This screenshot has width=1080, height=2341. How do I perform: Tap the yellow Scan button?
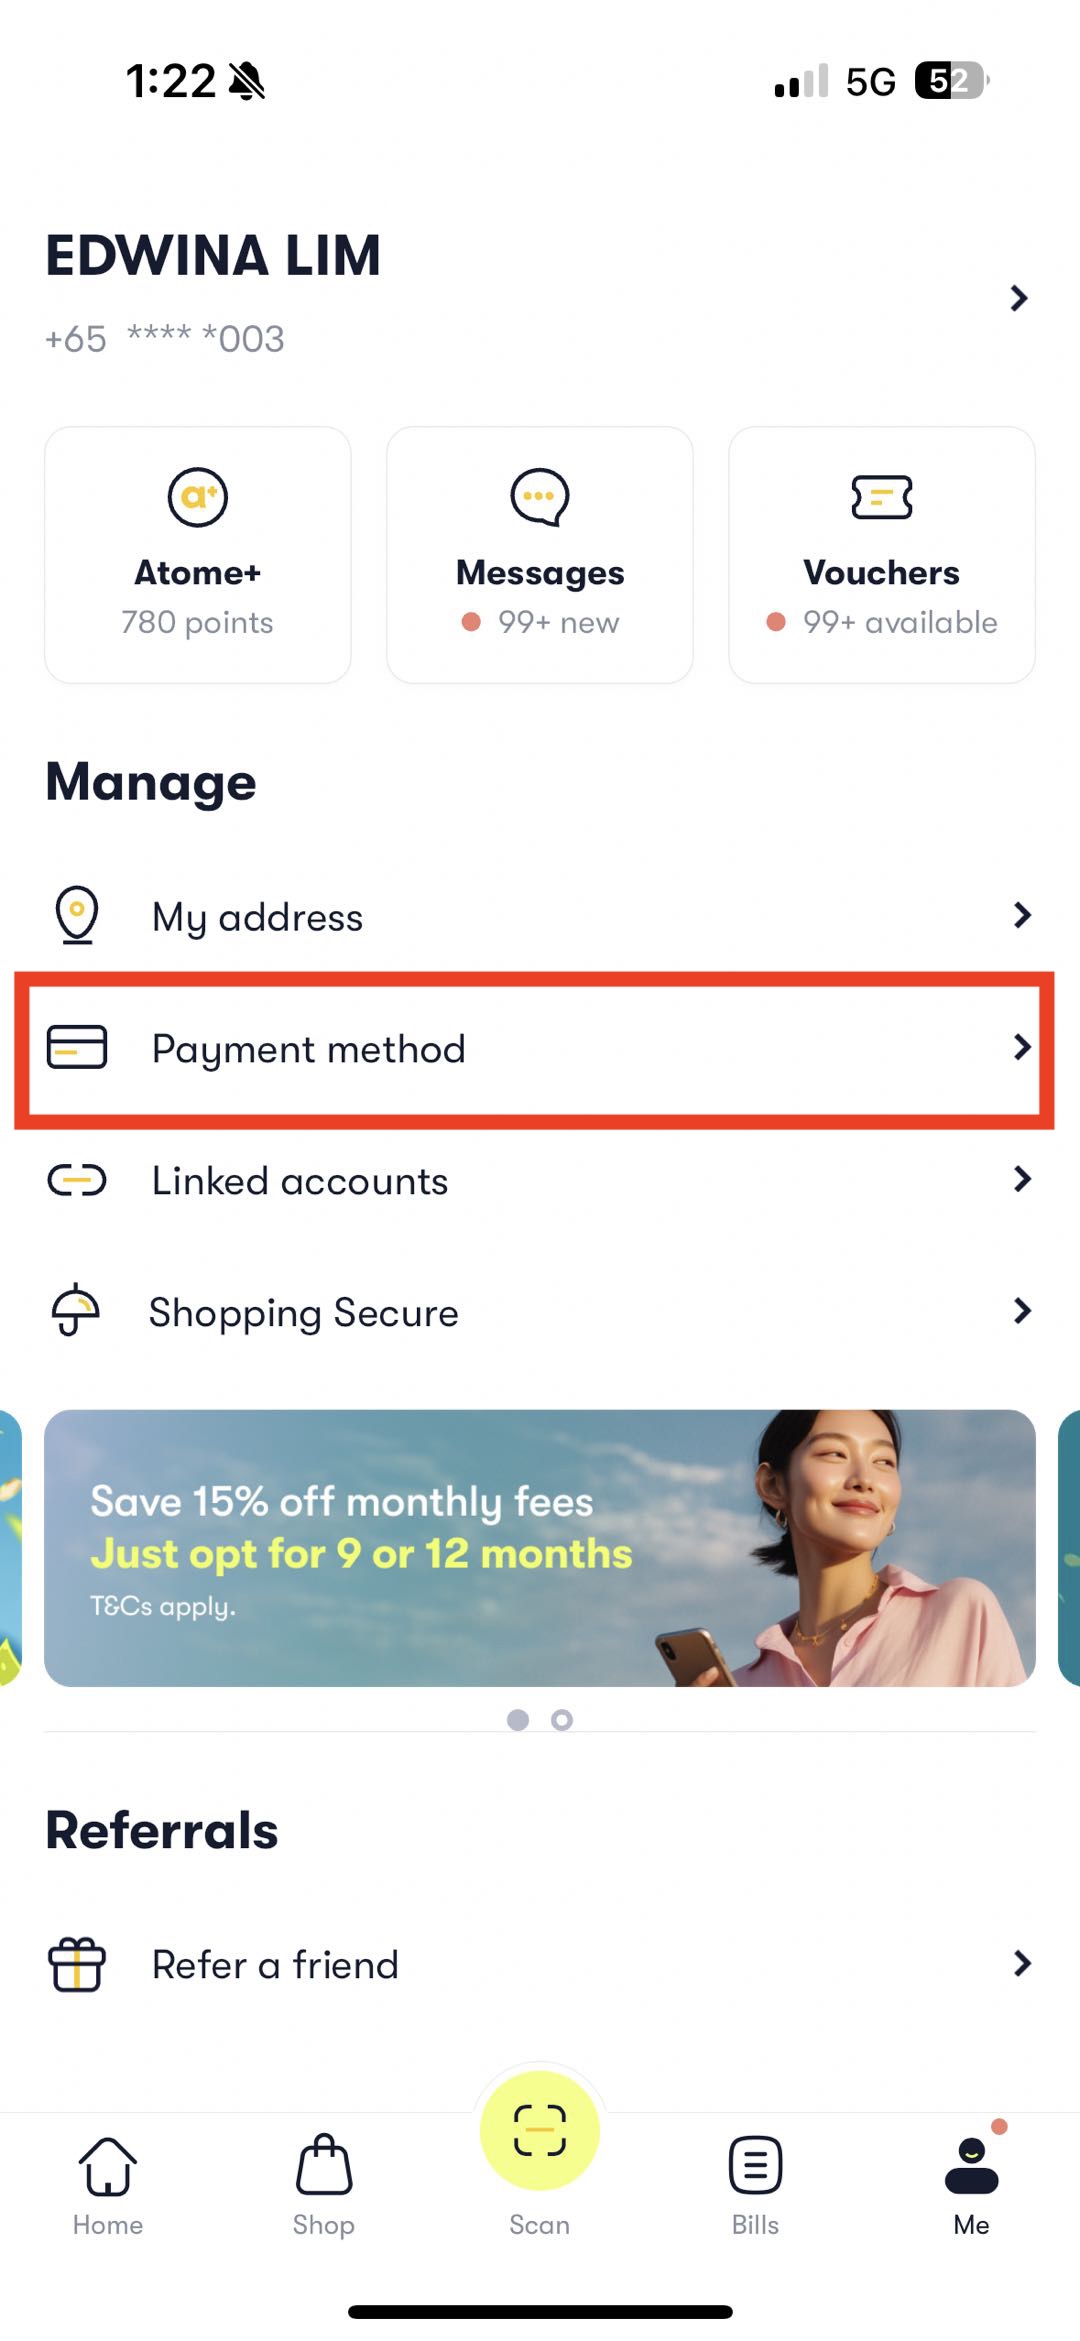pos(540,2130)
